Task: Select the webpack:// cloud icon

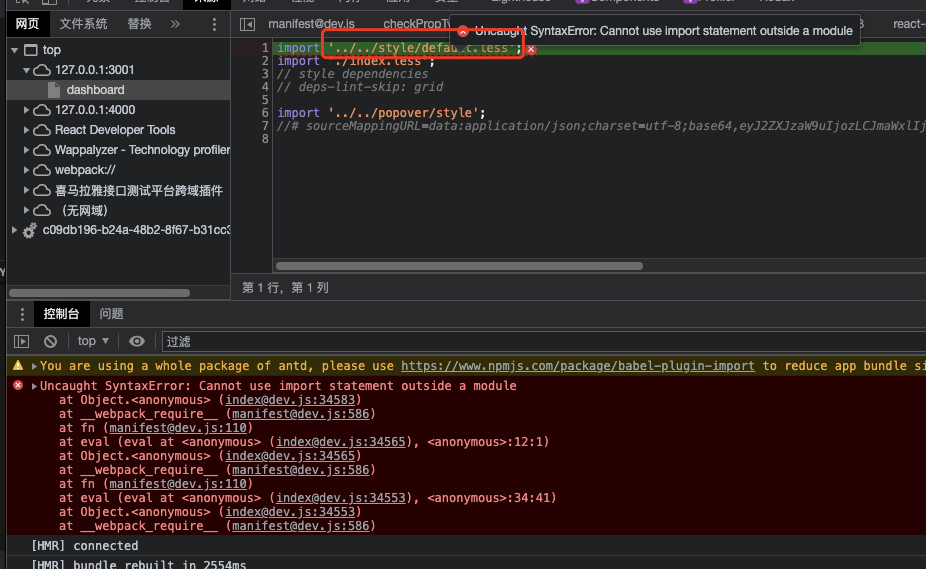Action: (x=42, y=170)
